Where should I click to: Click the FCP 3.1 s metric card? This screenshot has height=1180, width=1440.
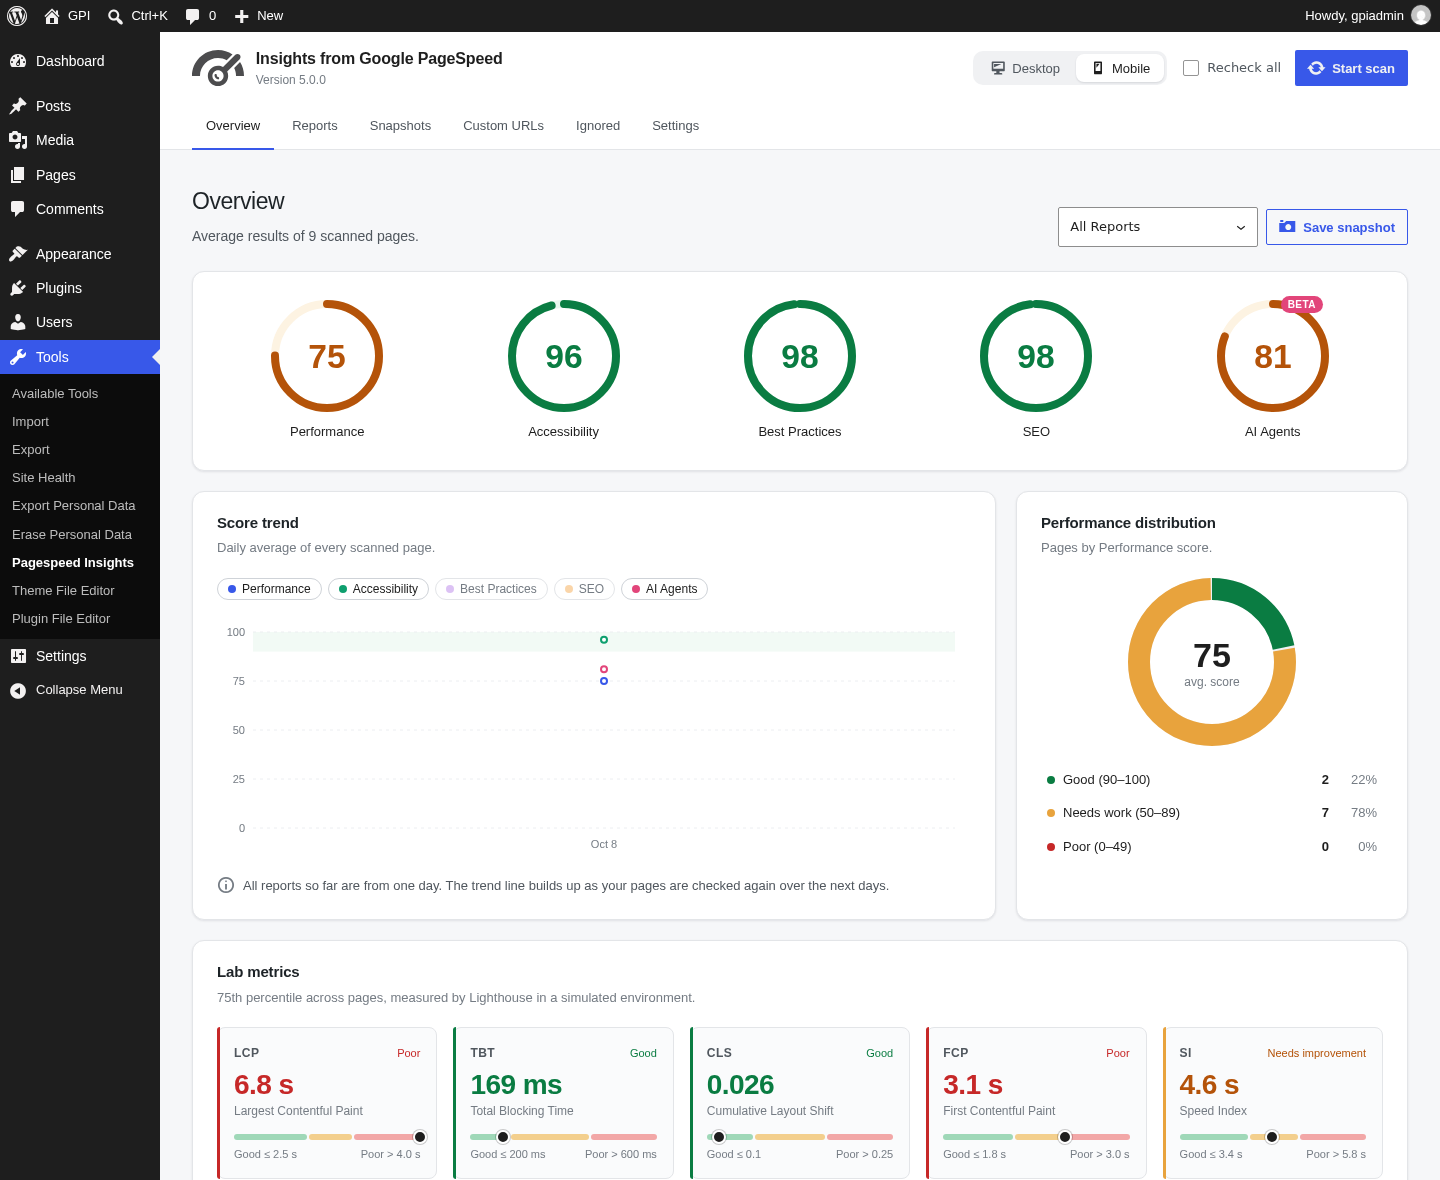coord(1036,1103)
